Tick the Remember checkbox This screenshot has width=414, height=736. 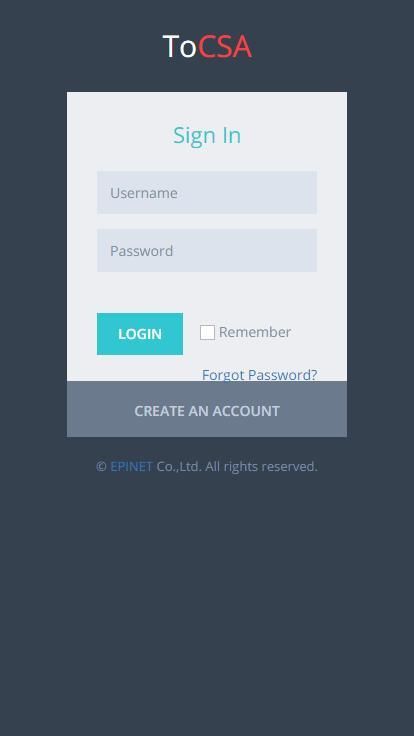(x=207, y=332)
